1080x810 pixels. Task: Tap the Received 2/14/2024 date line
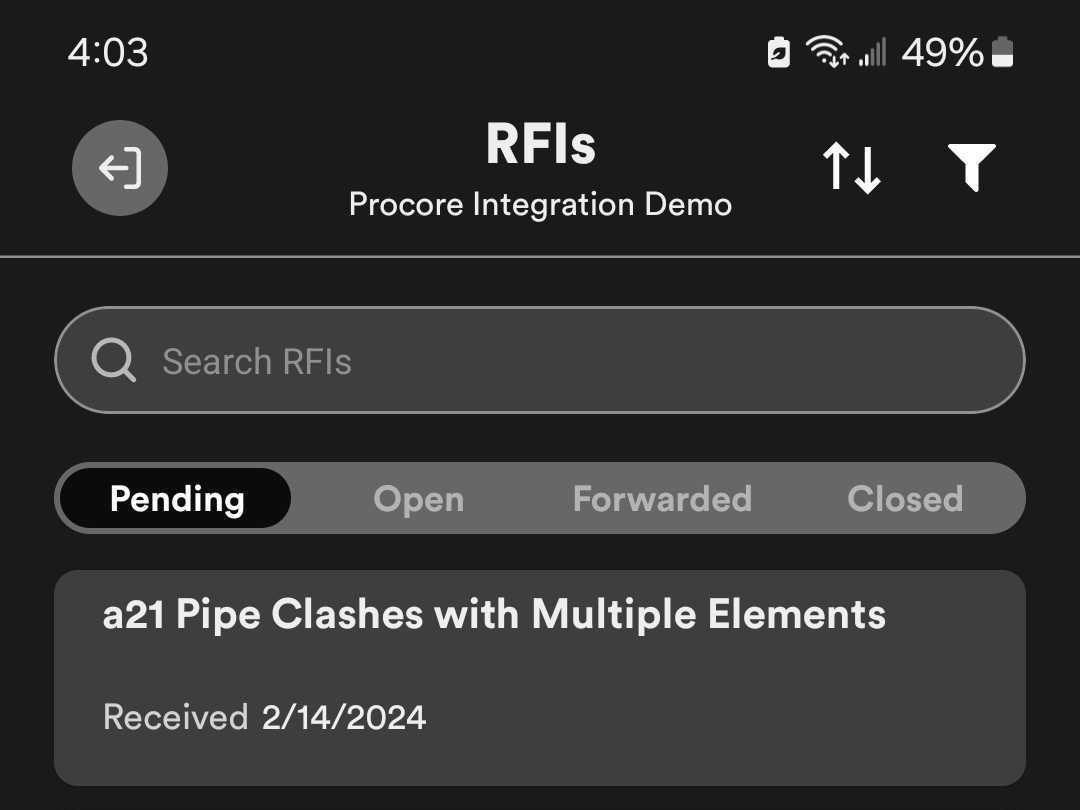(x=265, y=717)
